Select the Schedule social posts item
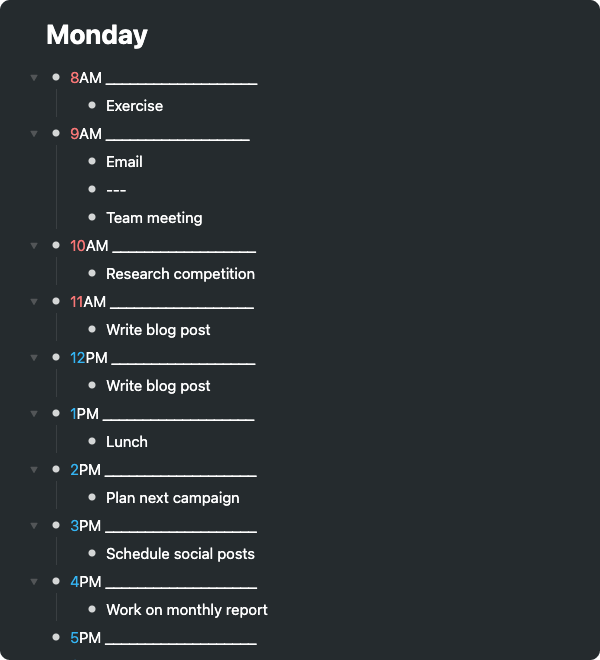600x660 pixels. tap(180, 554)
